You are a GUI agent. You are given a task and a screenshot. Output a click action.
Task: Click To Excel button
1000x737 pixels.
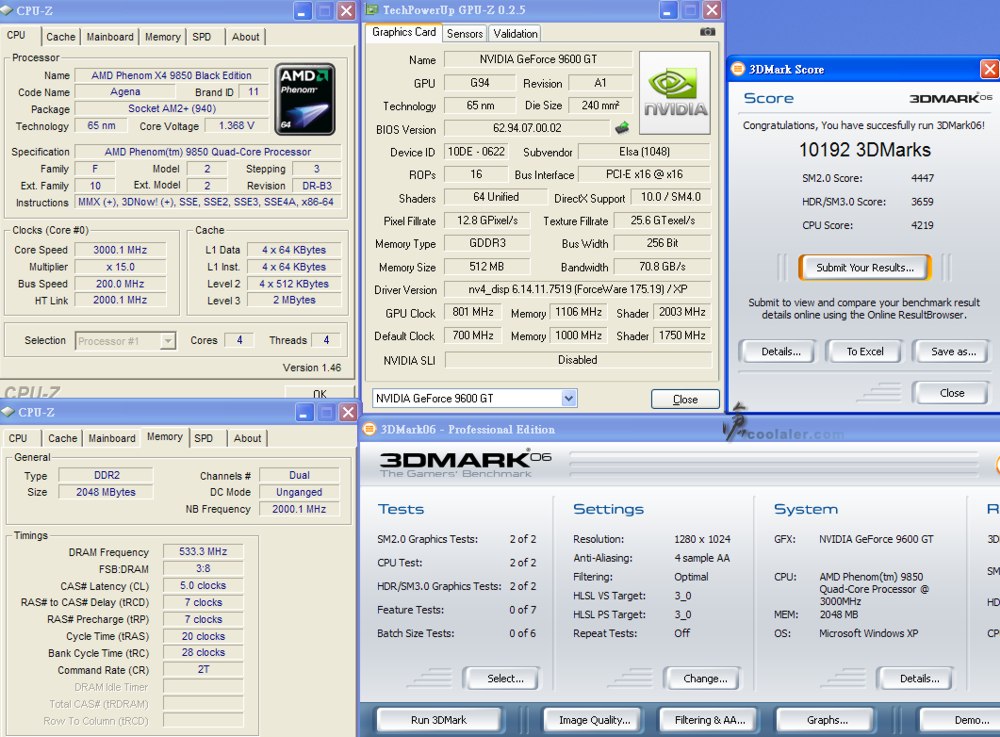(865, 351)
